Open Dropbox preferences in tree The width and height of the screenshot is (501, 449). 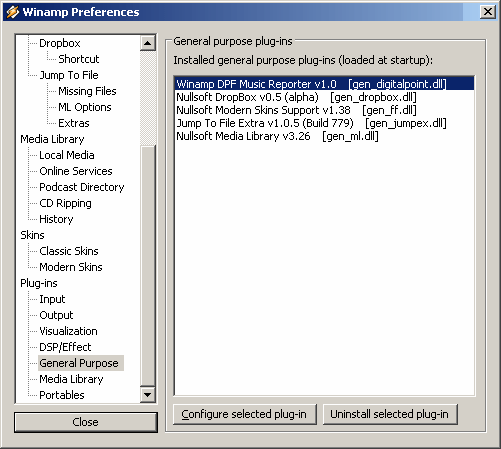[x=60, y=43]
